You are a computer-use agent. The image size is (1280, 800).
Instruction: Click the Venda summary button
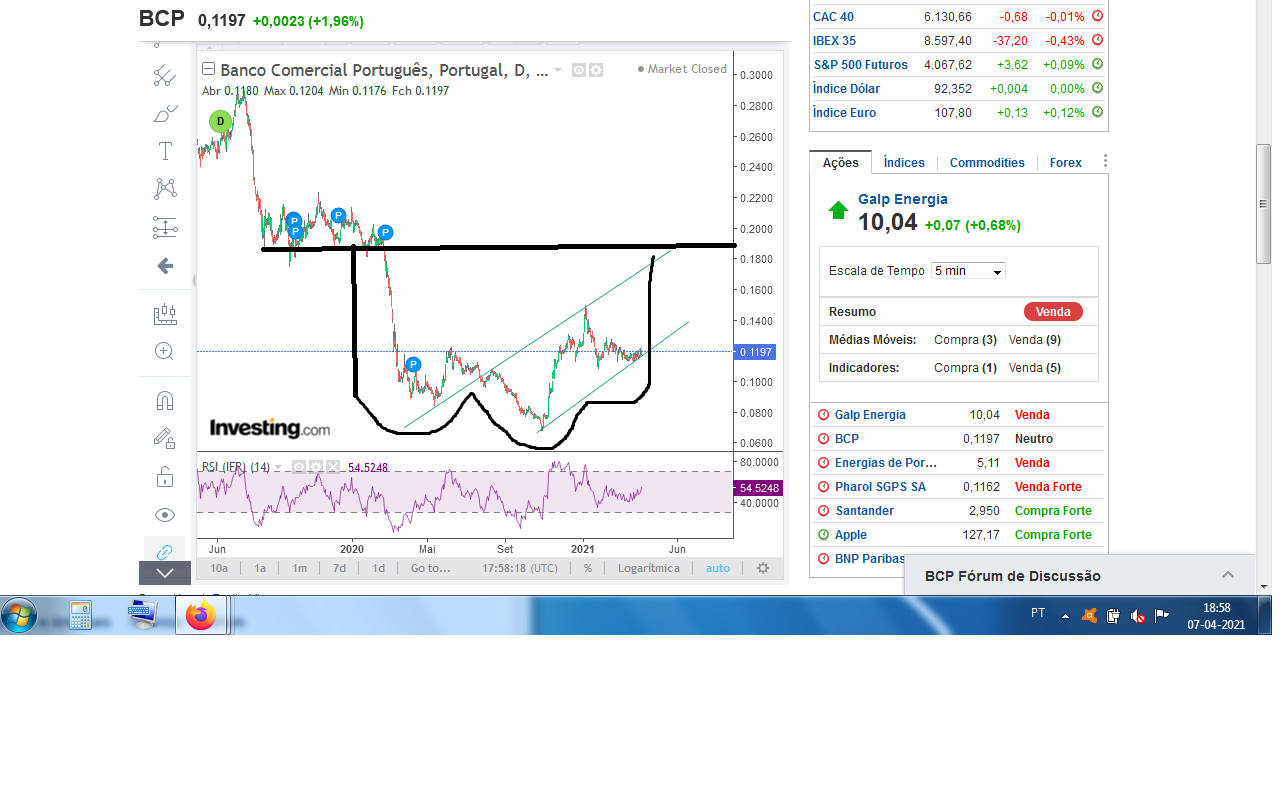click(x=1053, y=312)
